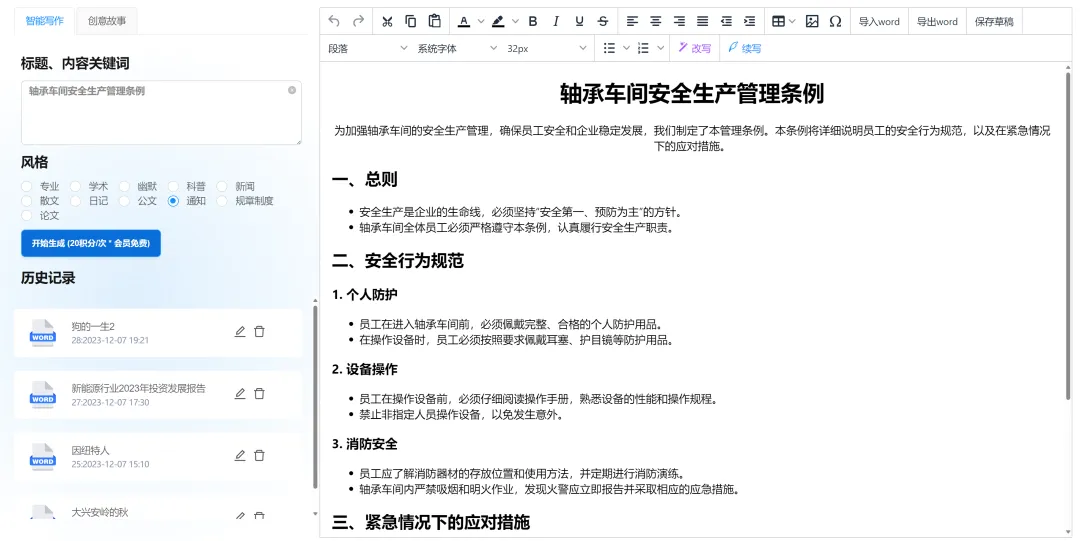Copy the selected content
This screenshot has width=1080, height=541.
tap(411, 21)
